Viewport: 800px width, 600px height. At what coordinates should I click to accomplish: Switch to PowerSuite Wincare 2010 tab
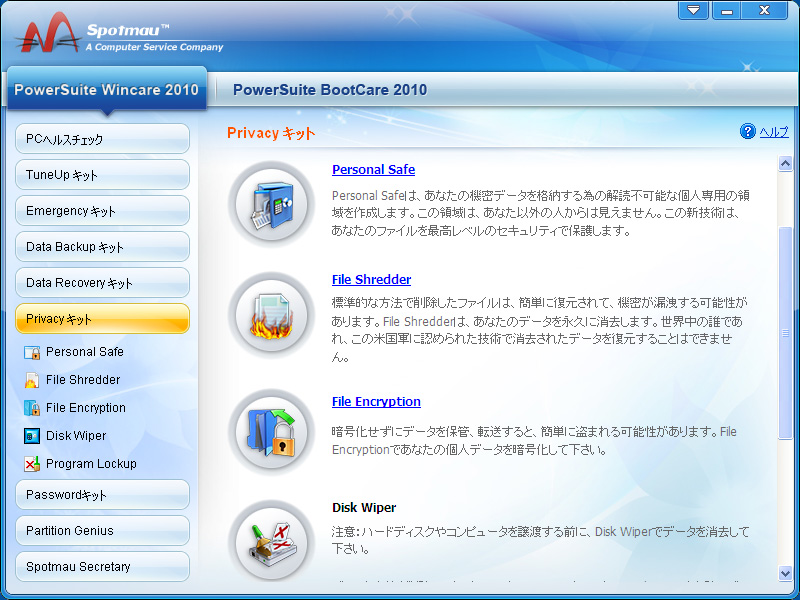[x=107, y=90]
